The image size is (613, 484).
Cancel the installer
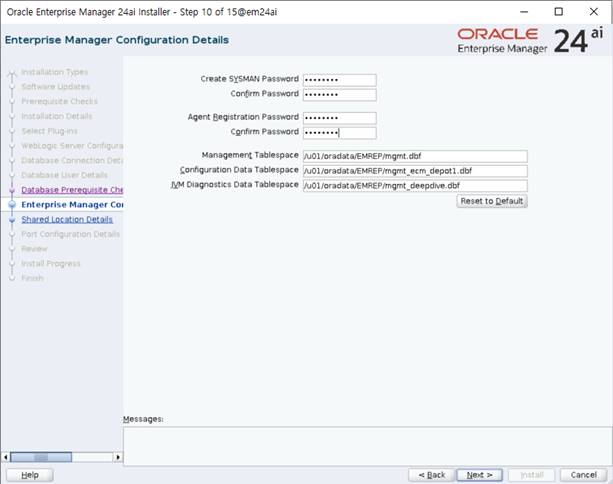pos(584,475)
